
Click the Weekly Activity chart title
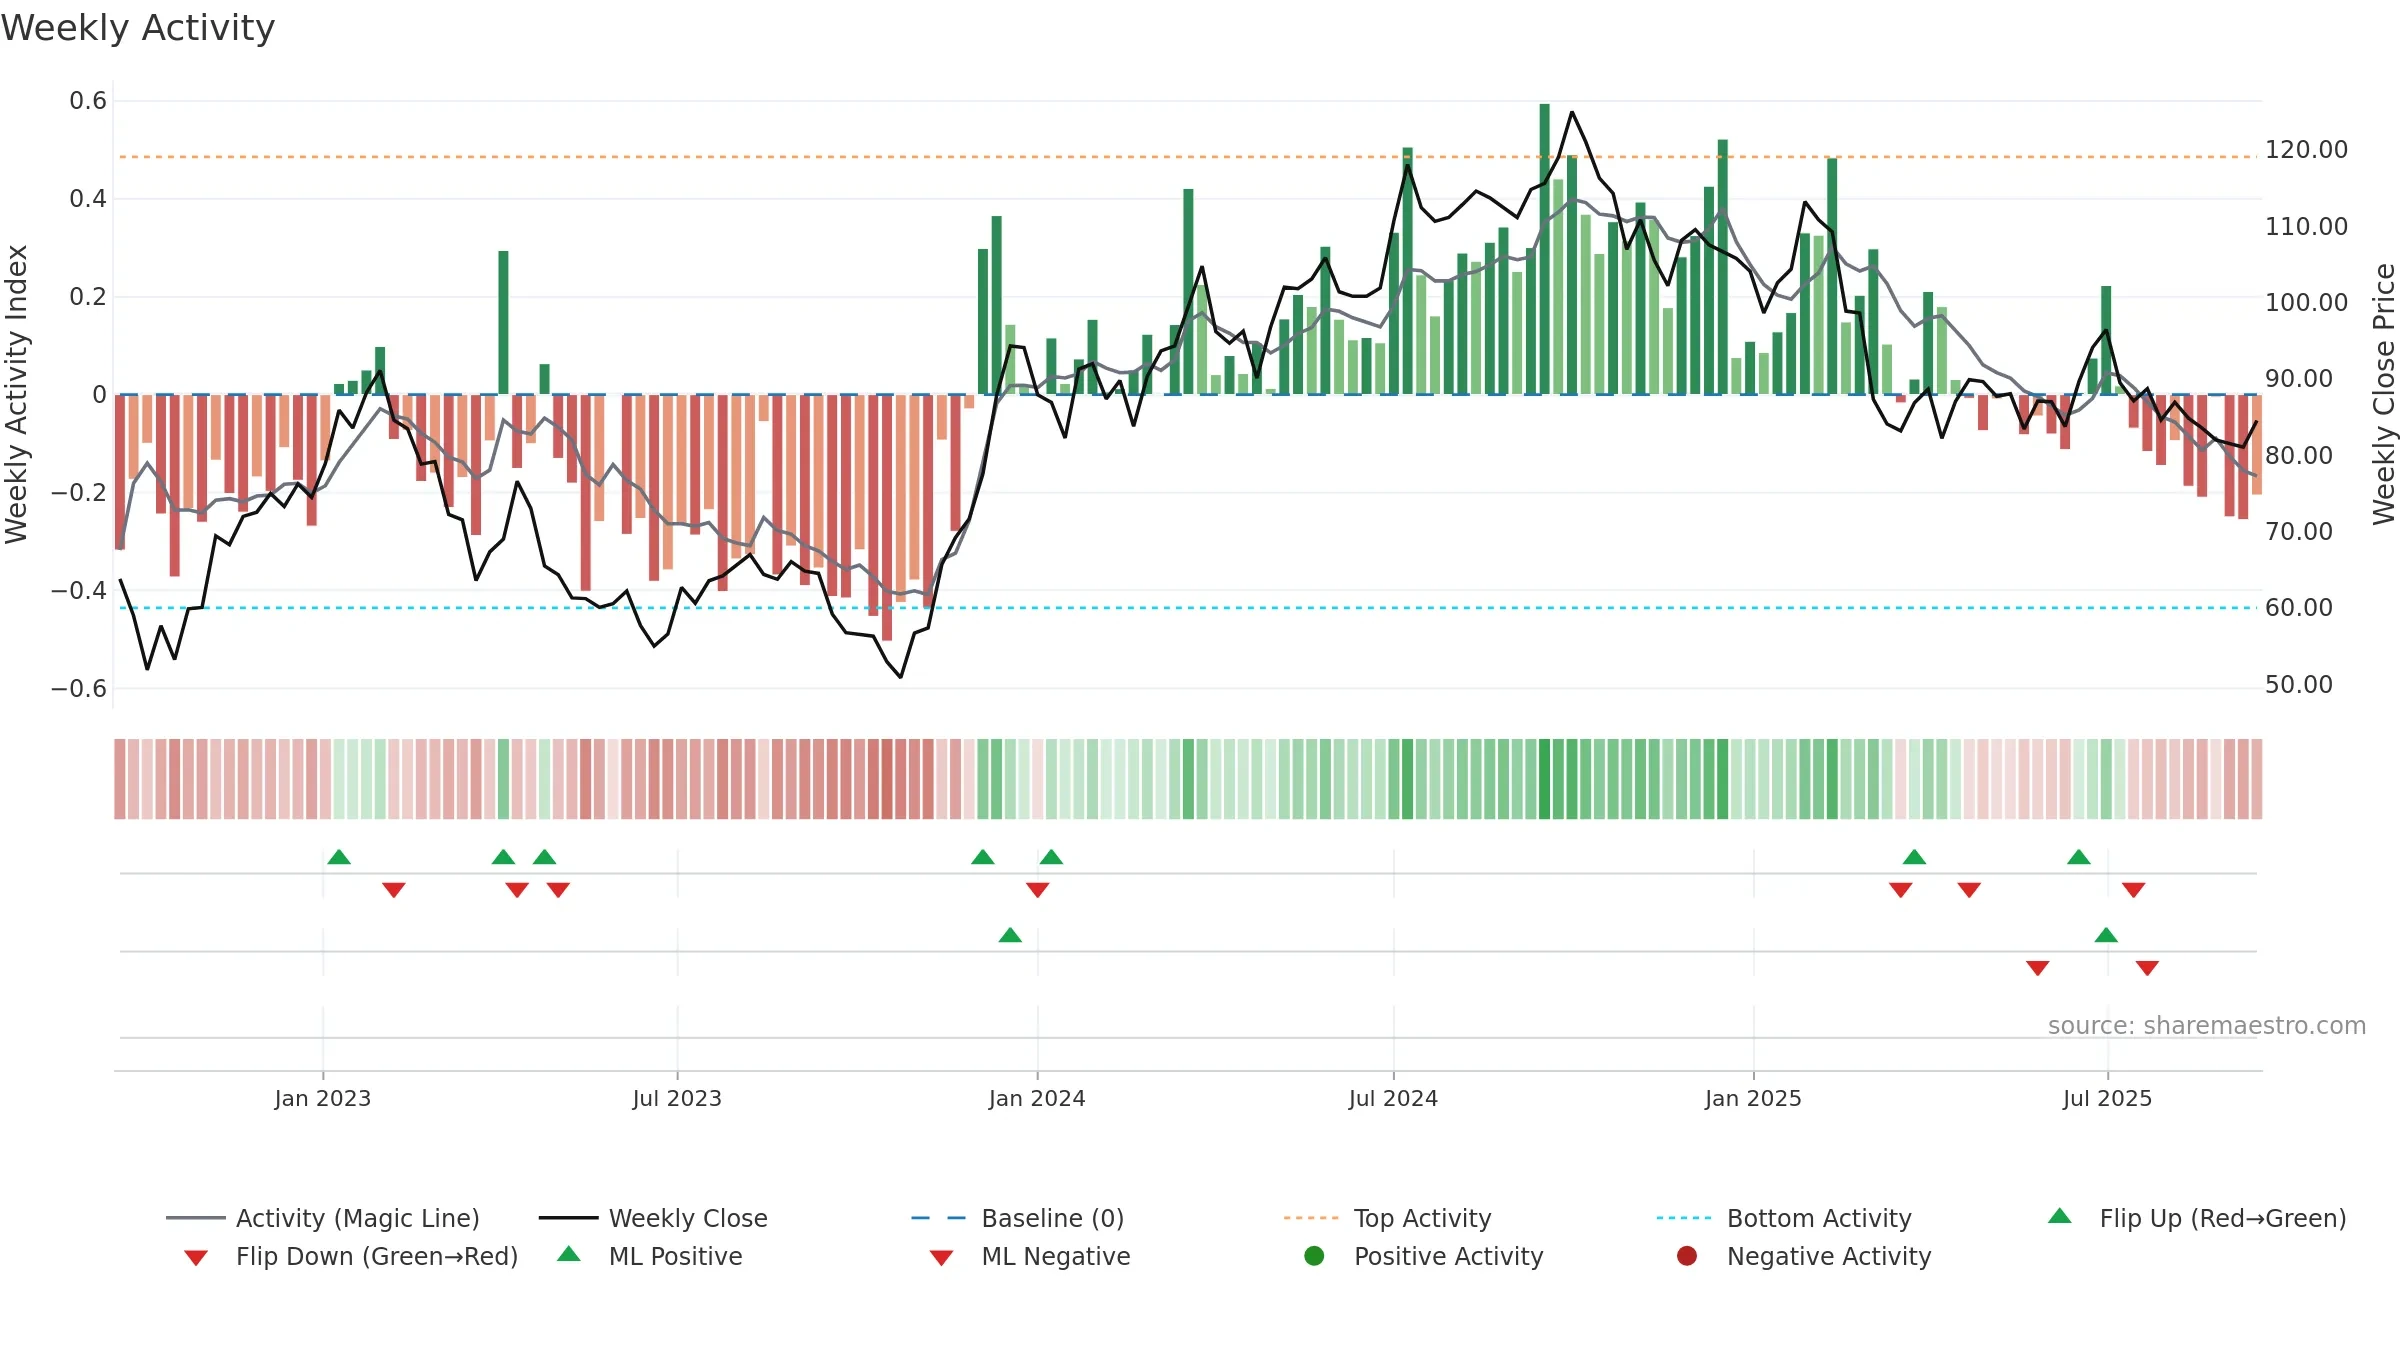(x=138, y=28)
